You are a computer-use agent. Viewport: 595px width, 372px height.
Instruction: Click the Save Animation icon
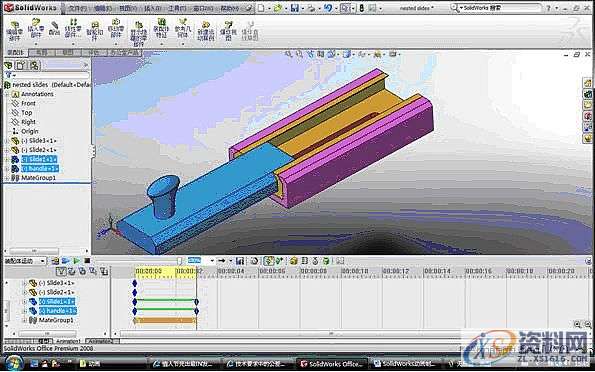(239, 261)
